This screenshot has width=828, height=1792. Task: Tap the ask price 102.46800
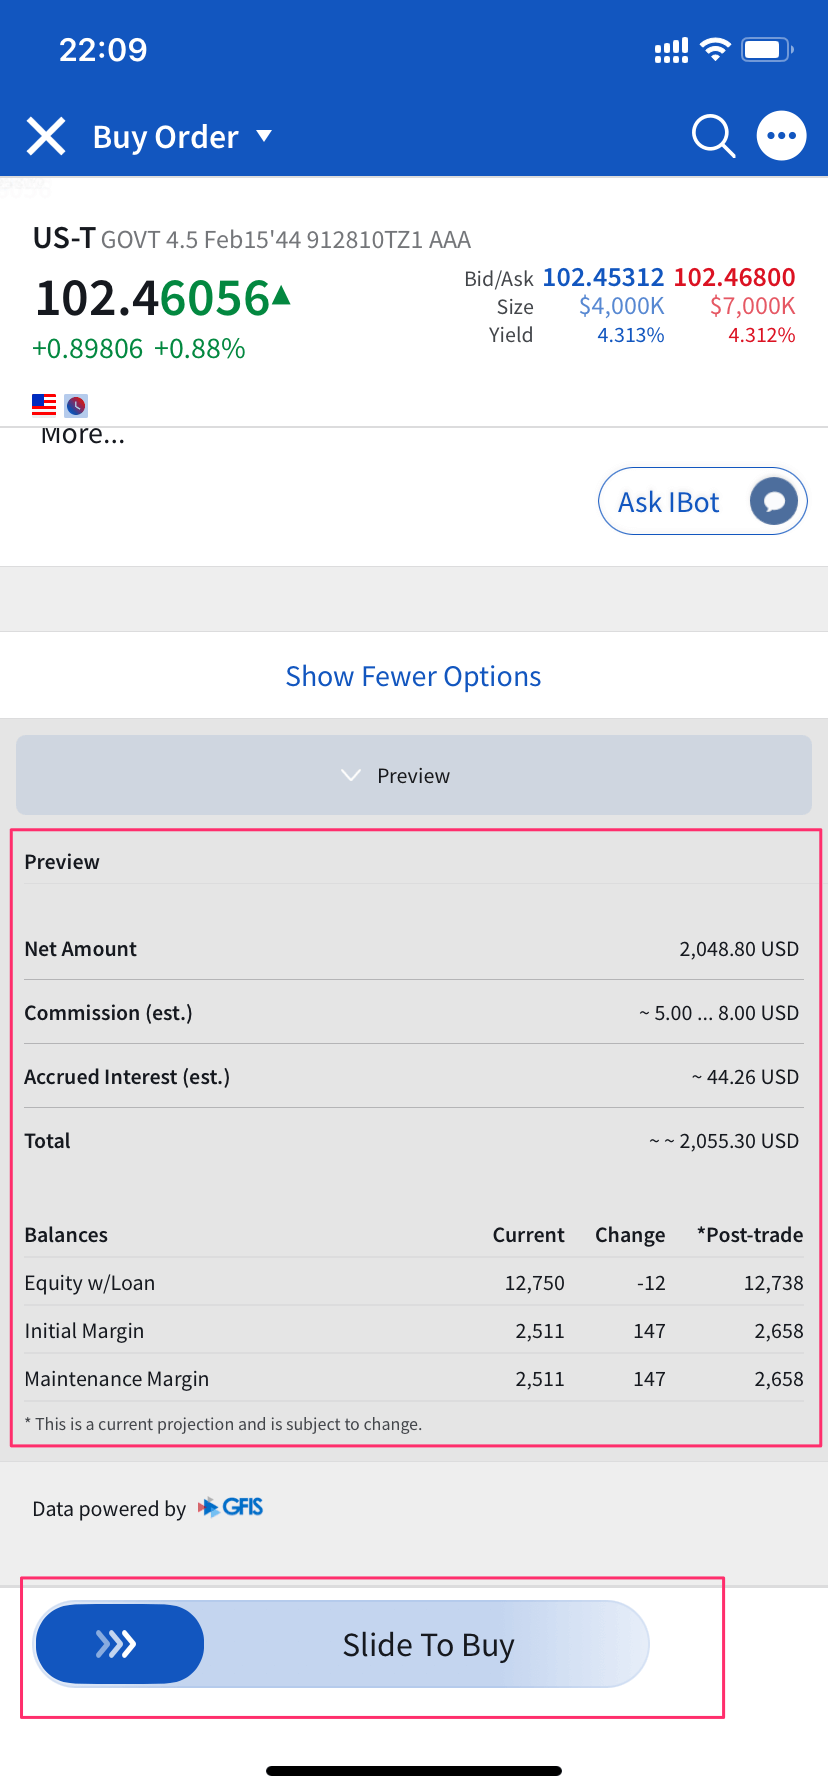(734, 277)
